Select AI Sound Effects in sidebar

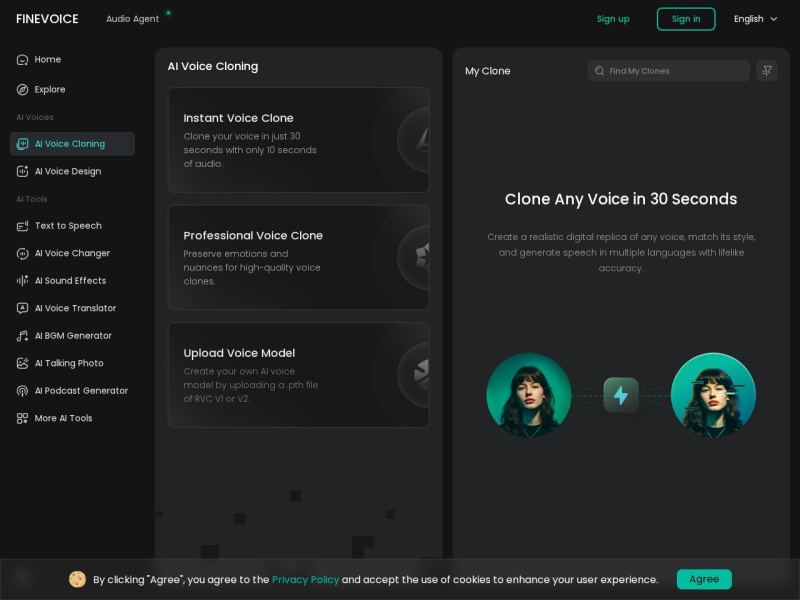(72, 281)
